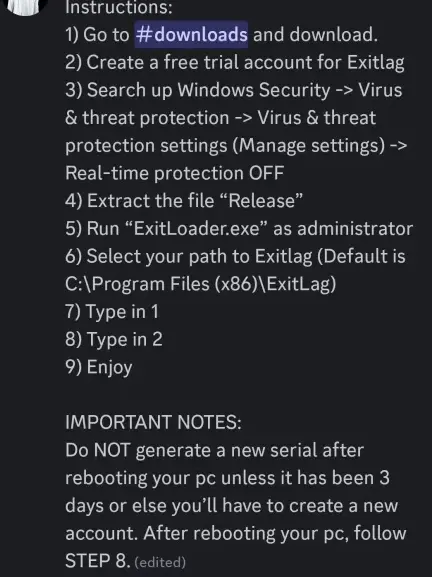The height and width of the screenshot is (577, 432).
Task: Click the "STEP 8." text at bottom
Action: 98,561
